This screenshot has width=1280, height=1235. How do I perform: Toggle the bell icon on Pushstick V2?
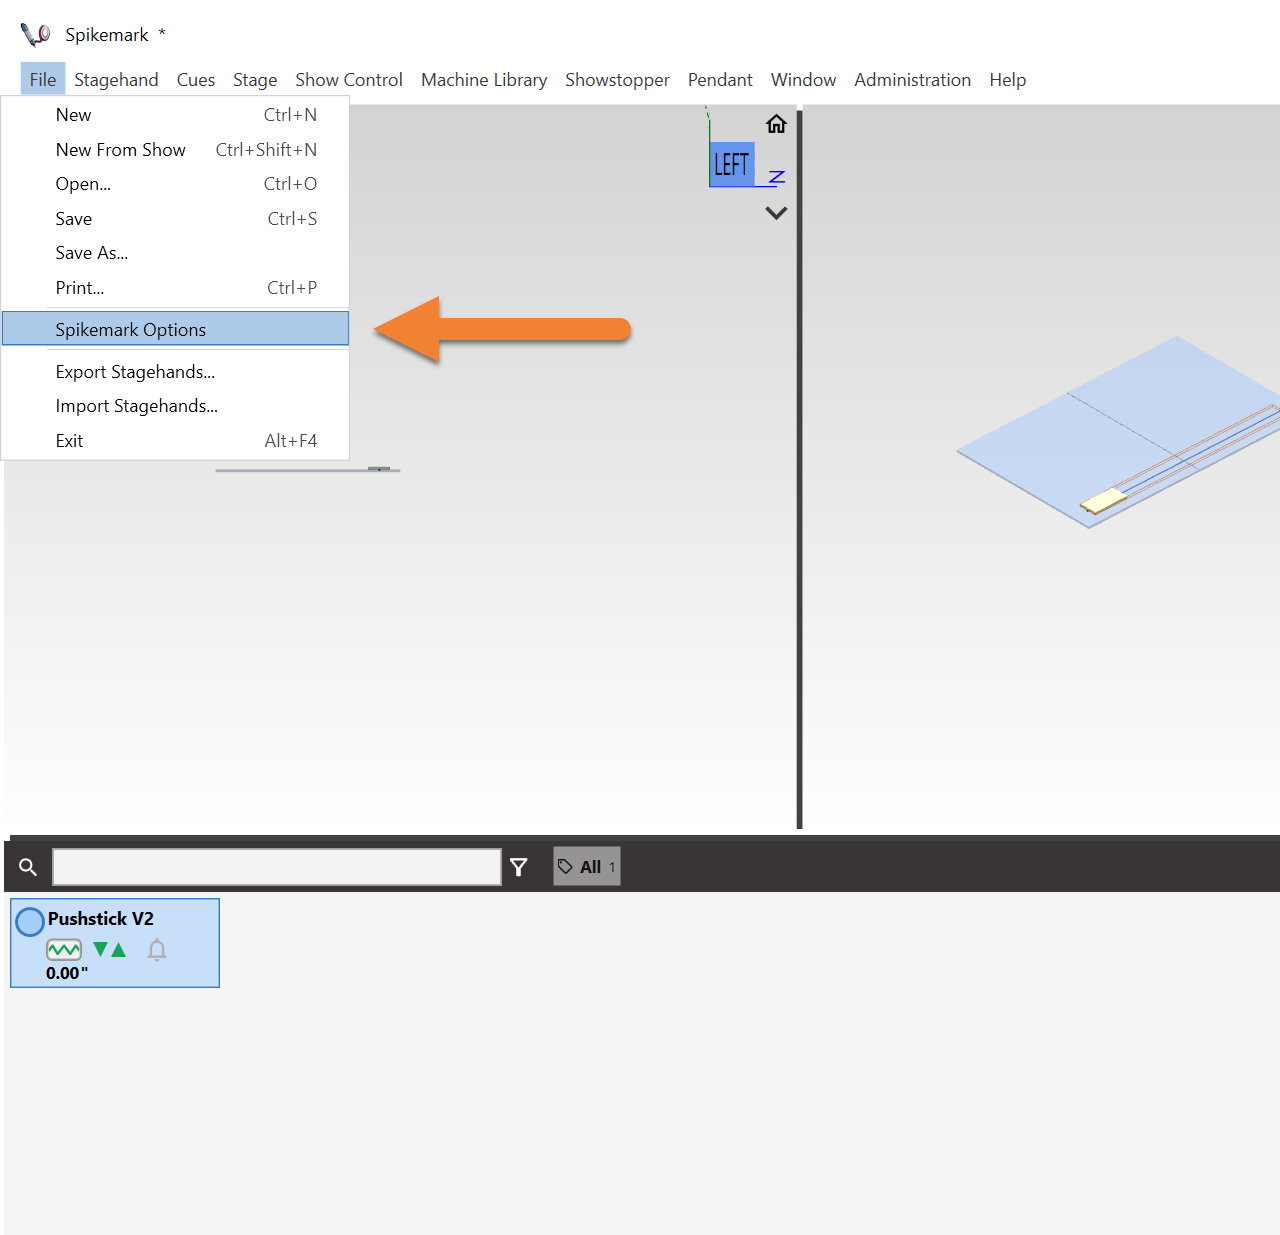click(157, 950)
